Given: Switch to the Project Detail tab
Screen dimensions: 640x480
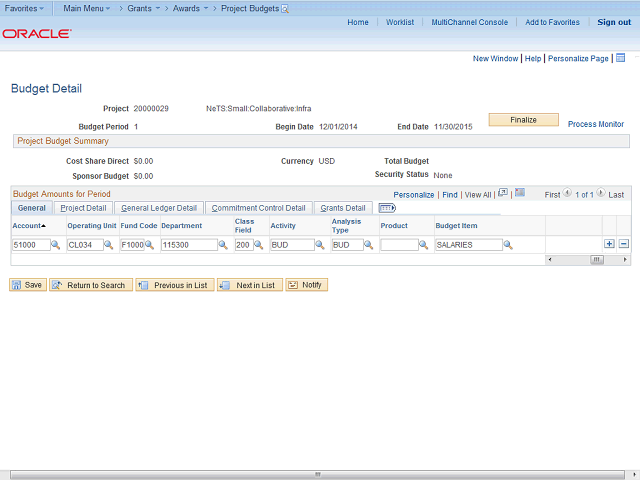Looking at the screenshot, I should [x=83, y=208].
